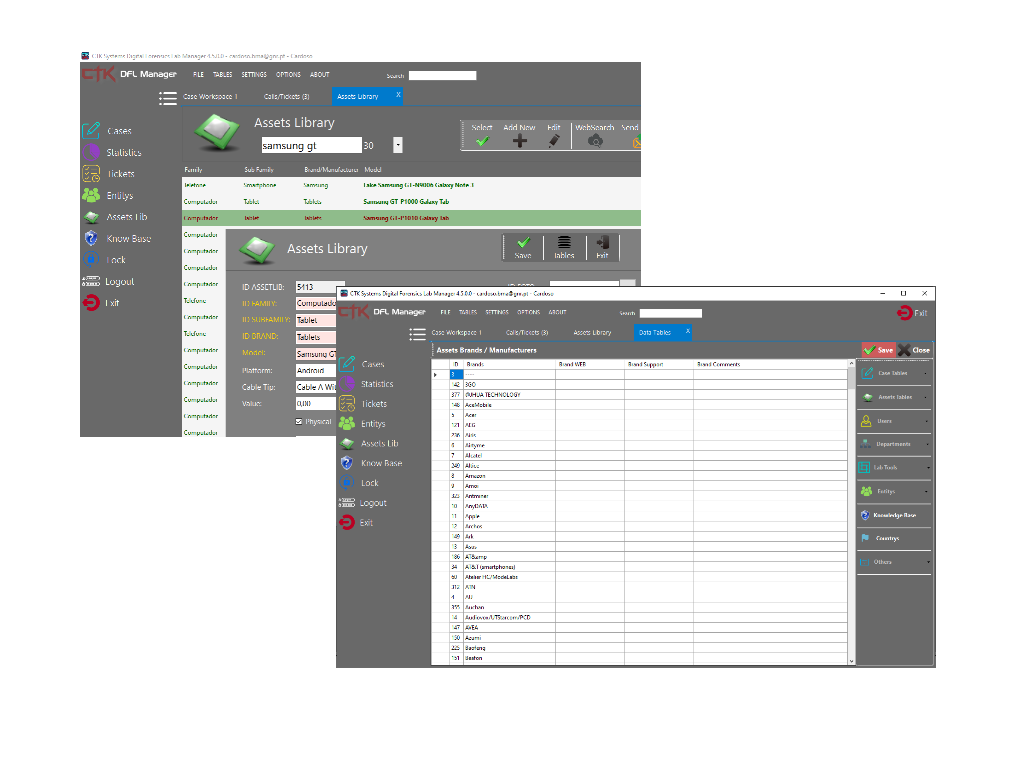Click the Edit pencil toolbar icon
The height and width of the screenshot is (768, 1024).
(x=554, y=141)
